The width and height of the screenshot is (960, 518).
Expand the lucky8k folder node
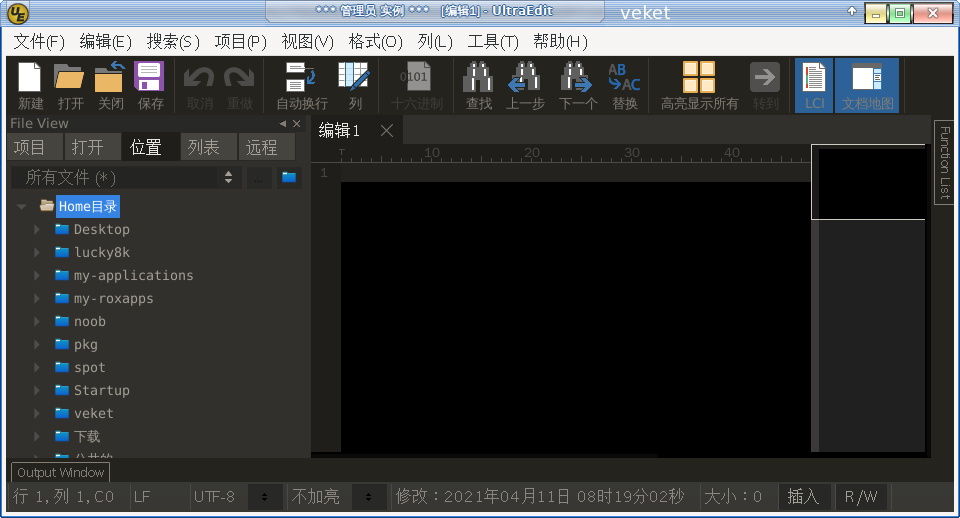(37, 252)
